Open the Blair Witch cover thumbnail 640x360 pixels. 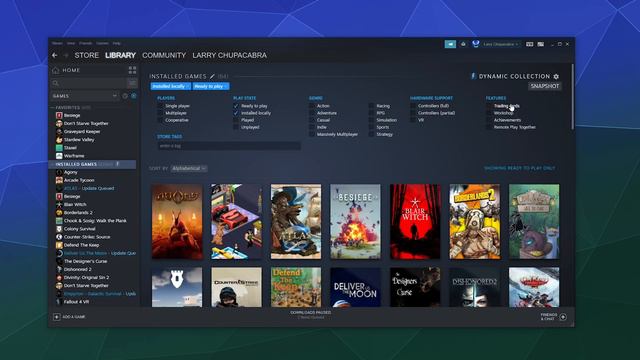415,222
